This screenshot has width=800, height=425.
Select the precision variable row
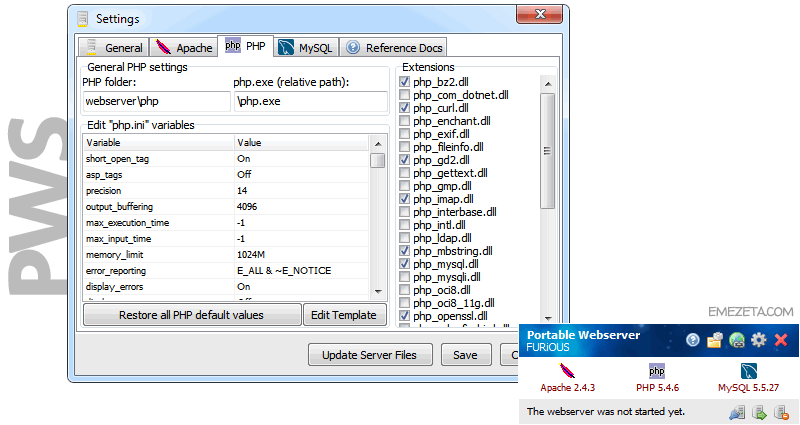(226, 191)
